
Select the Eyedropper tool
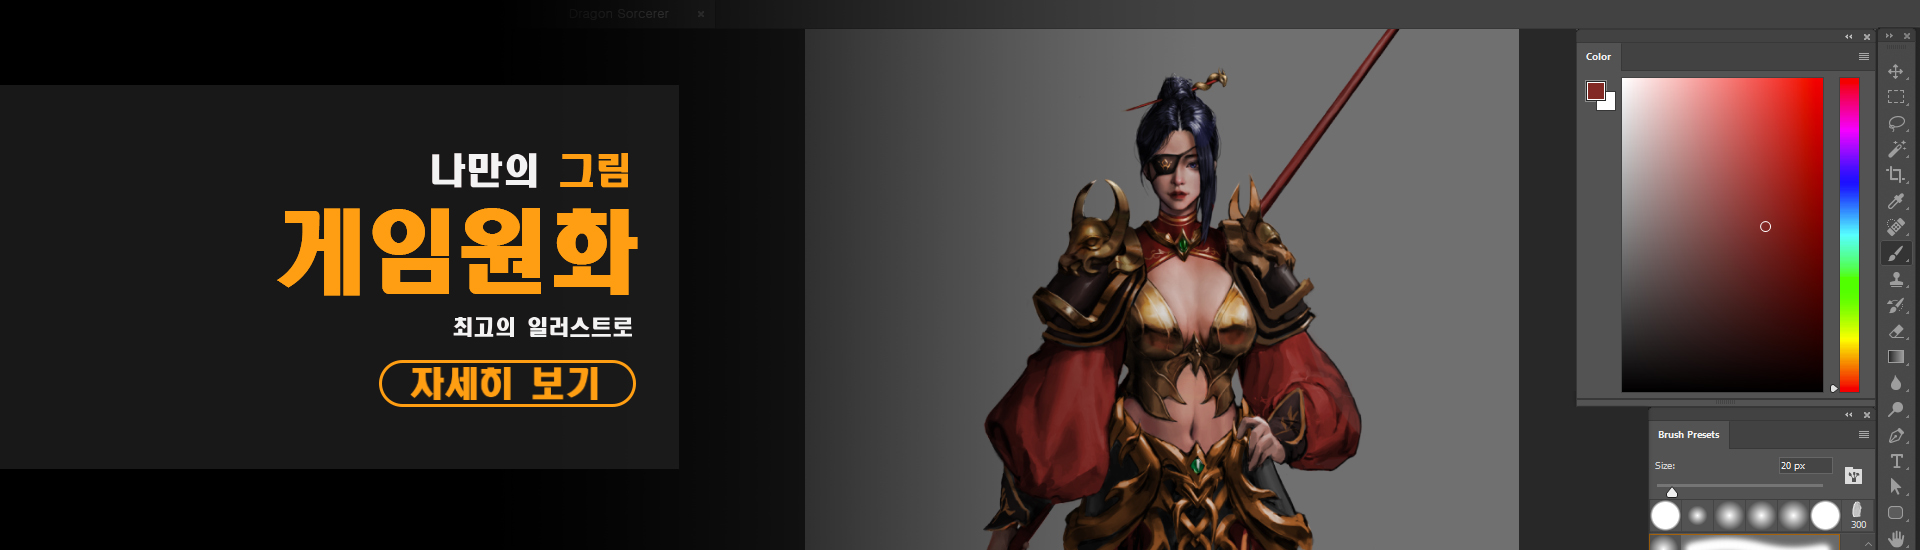point(1895,201)
